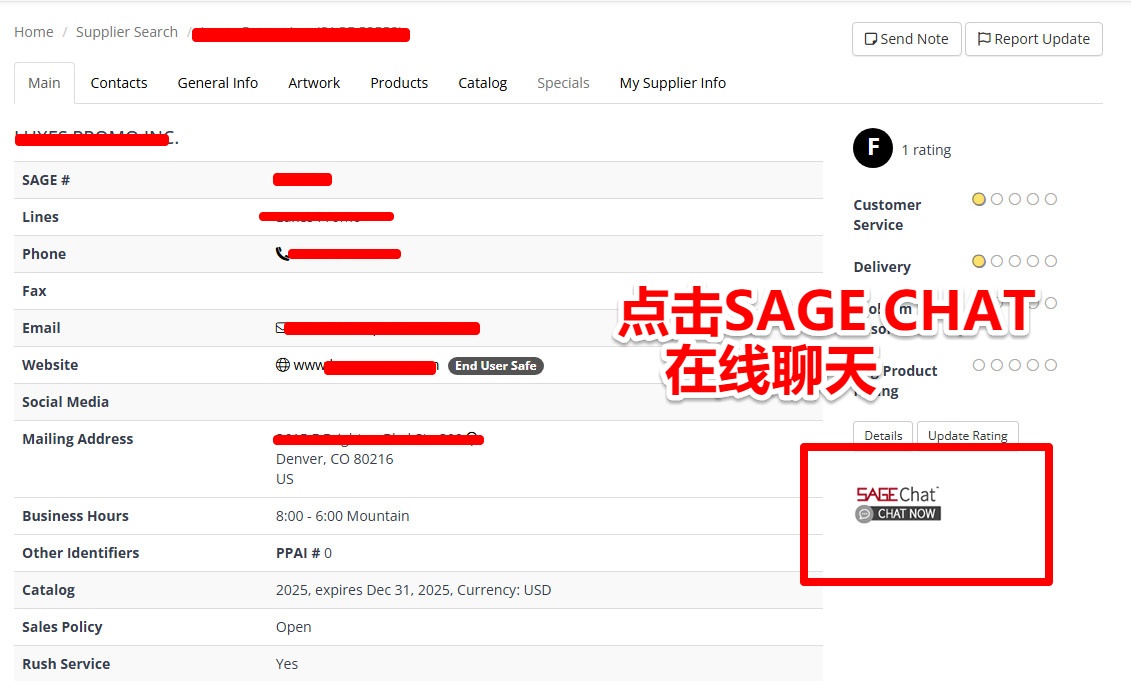Viewport: 1131px width, 681px height.
Task: Open the General Info tab
Action: click(x=218, y=83)
